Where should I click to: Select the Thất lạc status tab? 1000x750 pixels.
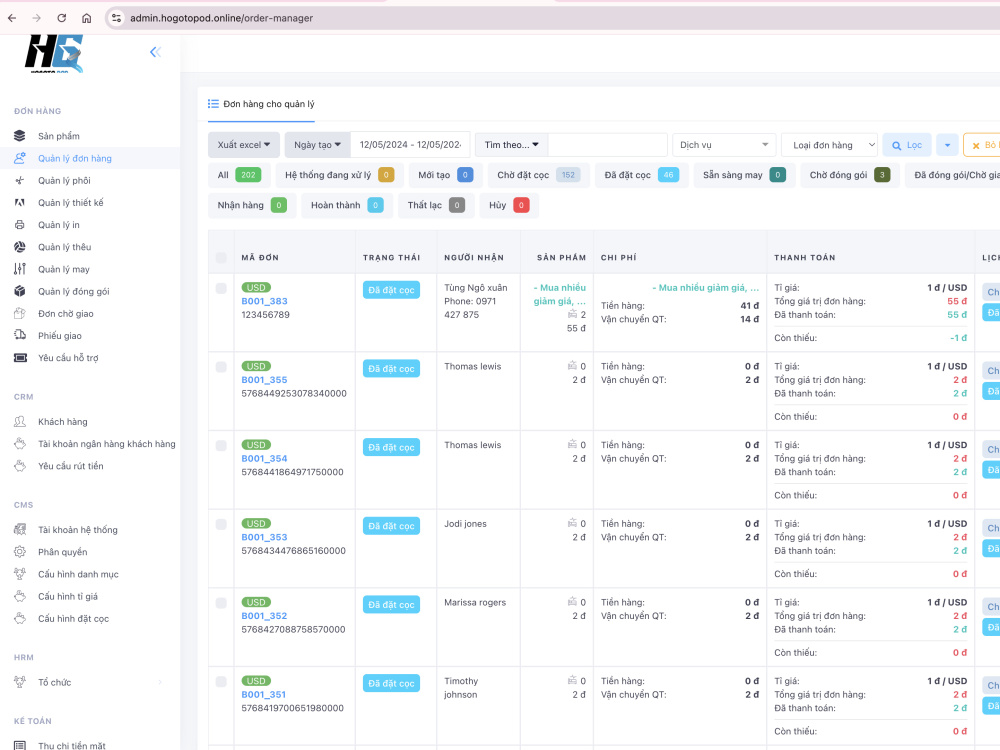436,205
